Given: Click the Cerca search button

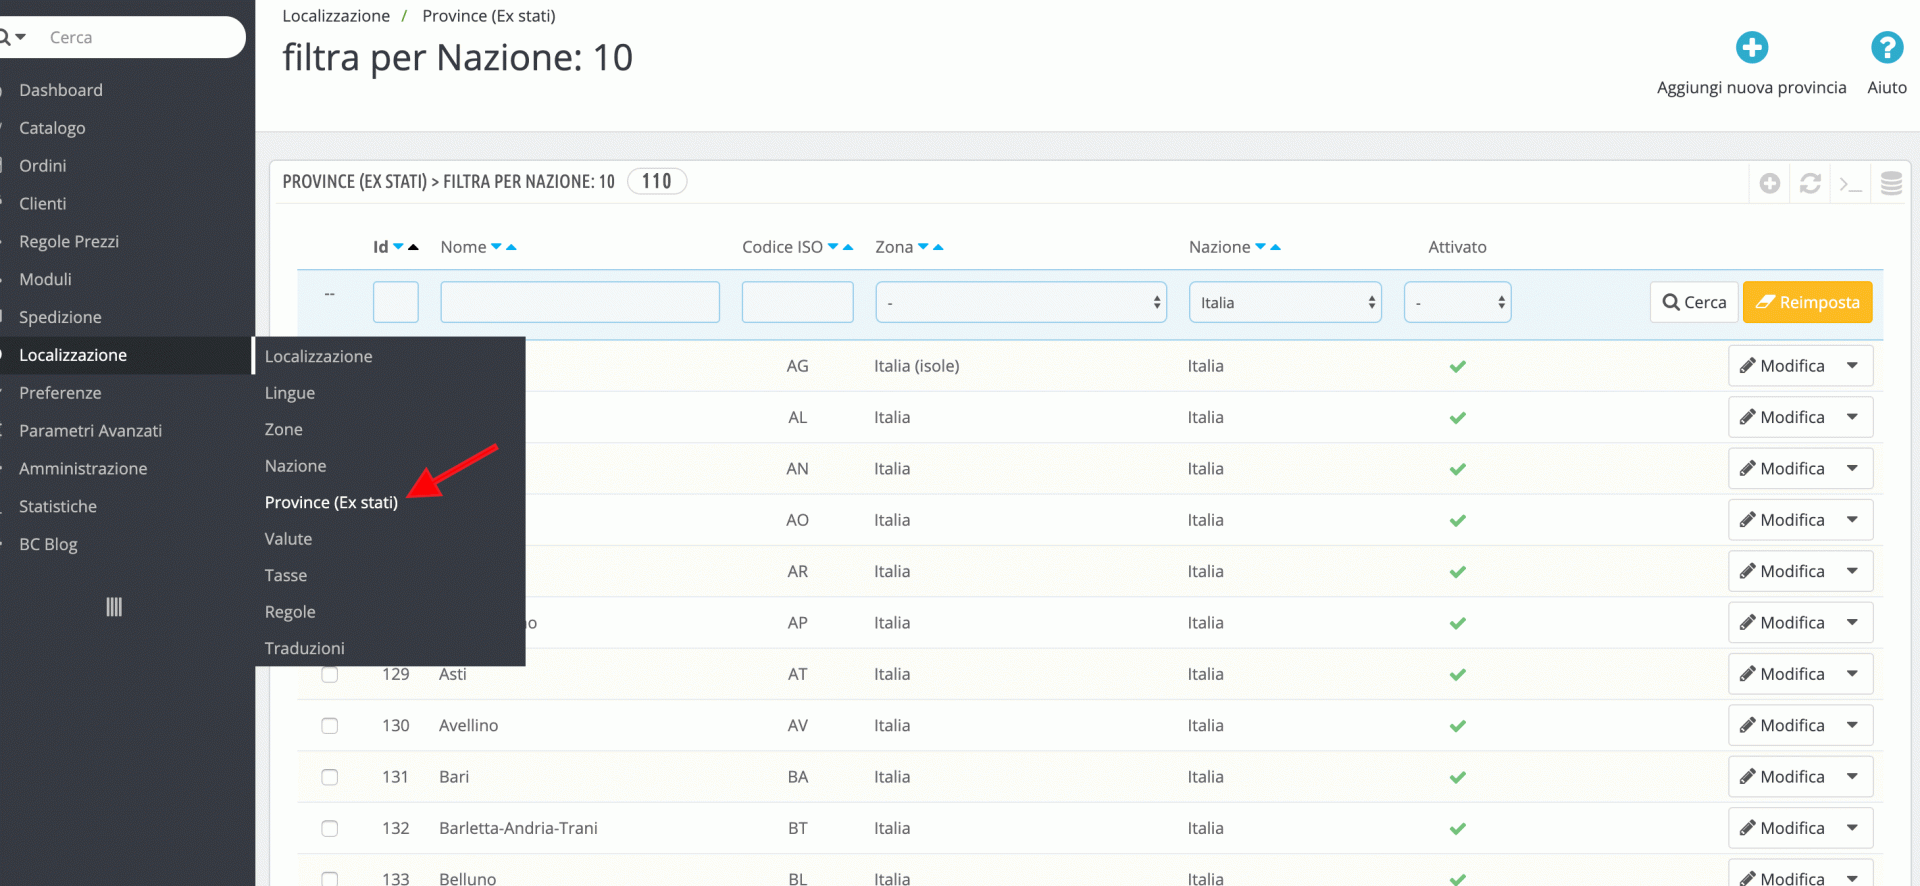Looking at the screenshot, I should (1694, 302).
